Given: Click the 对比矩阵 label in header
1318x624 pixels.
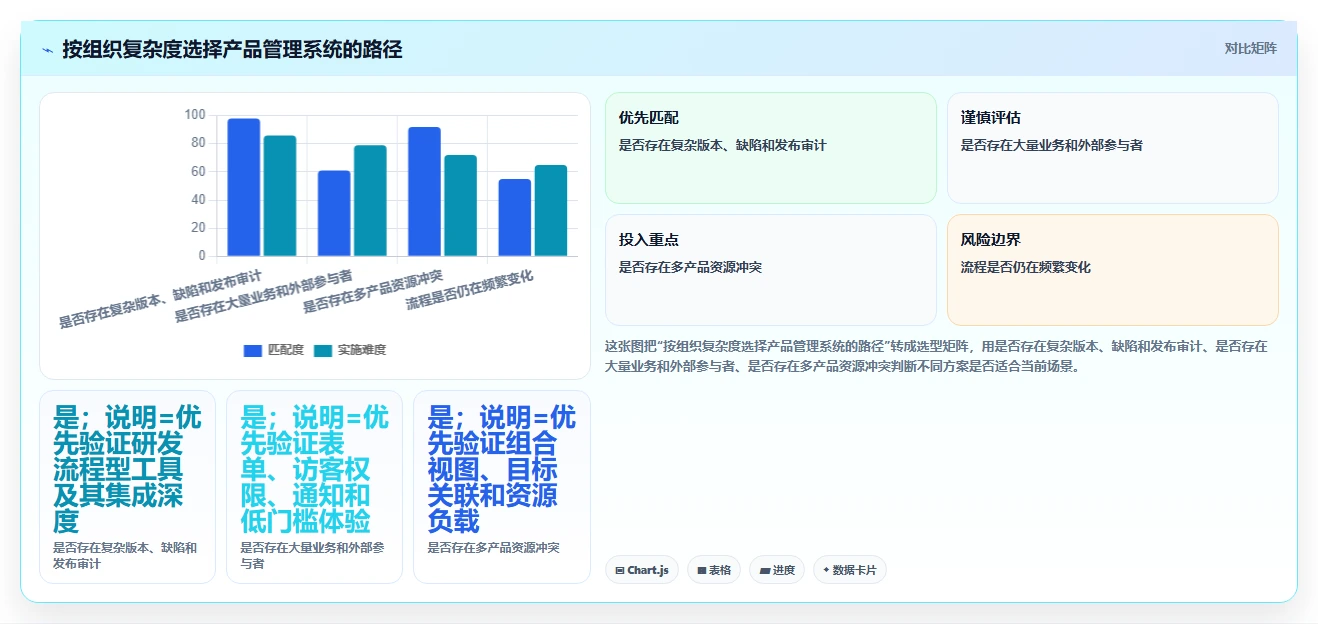Looking at the screenshot, I should (1250, 48).
